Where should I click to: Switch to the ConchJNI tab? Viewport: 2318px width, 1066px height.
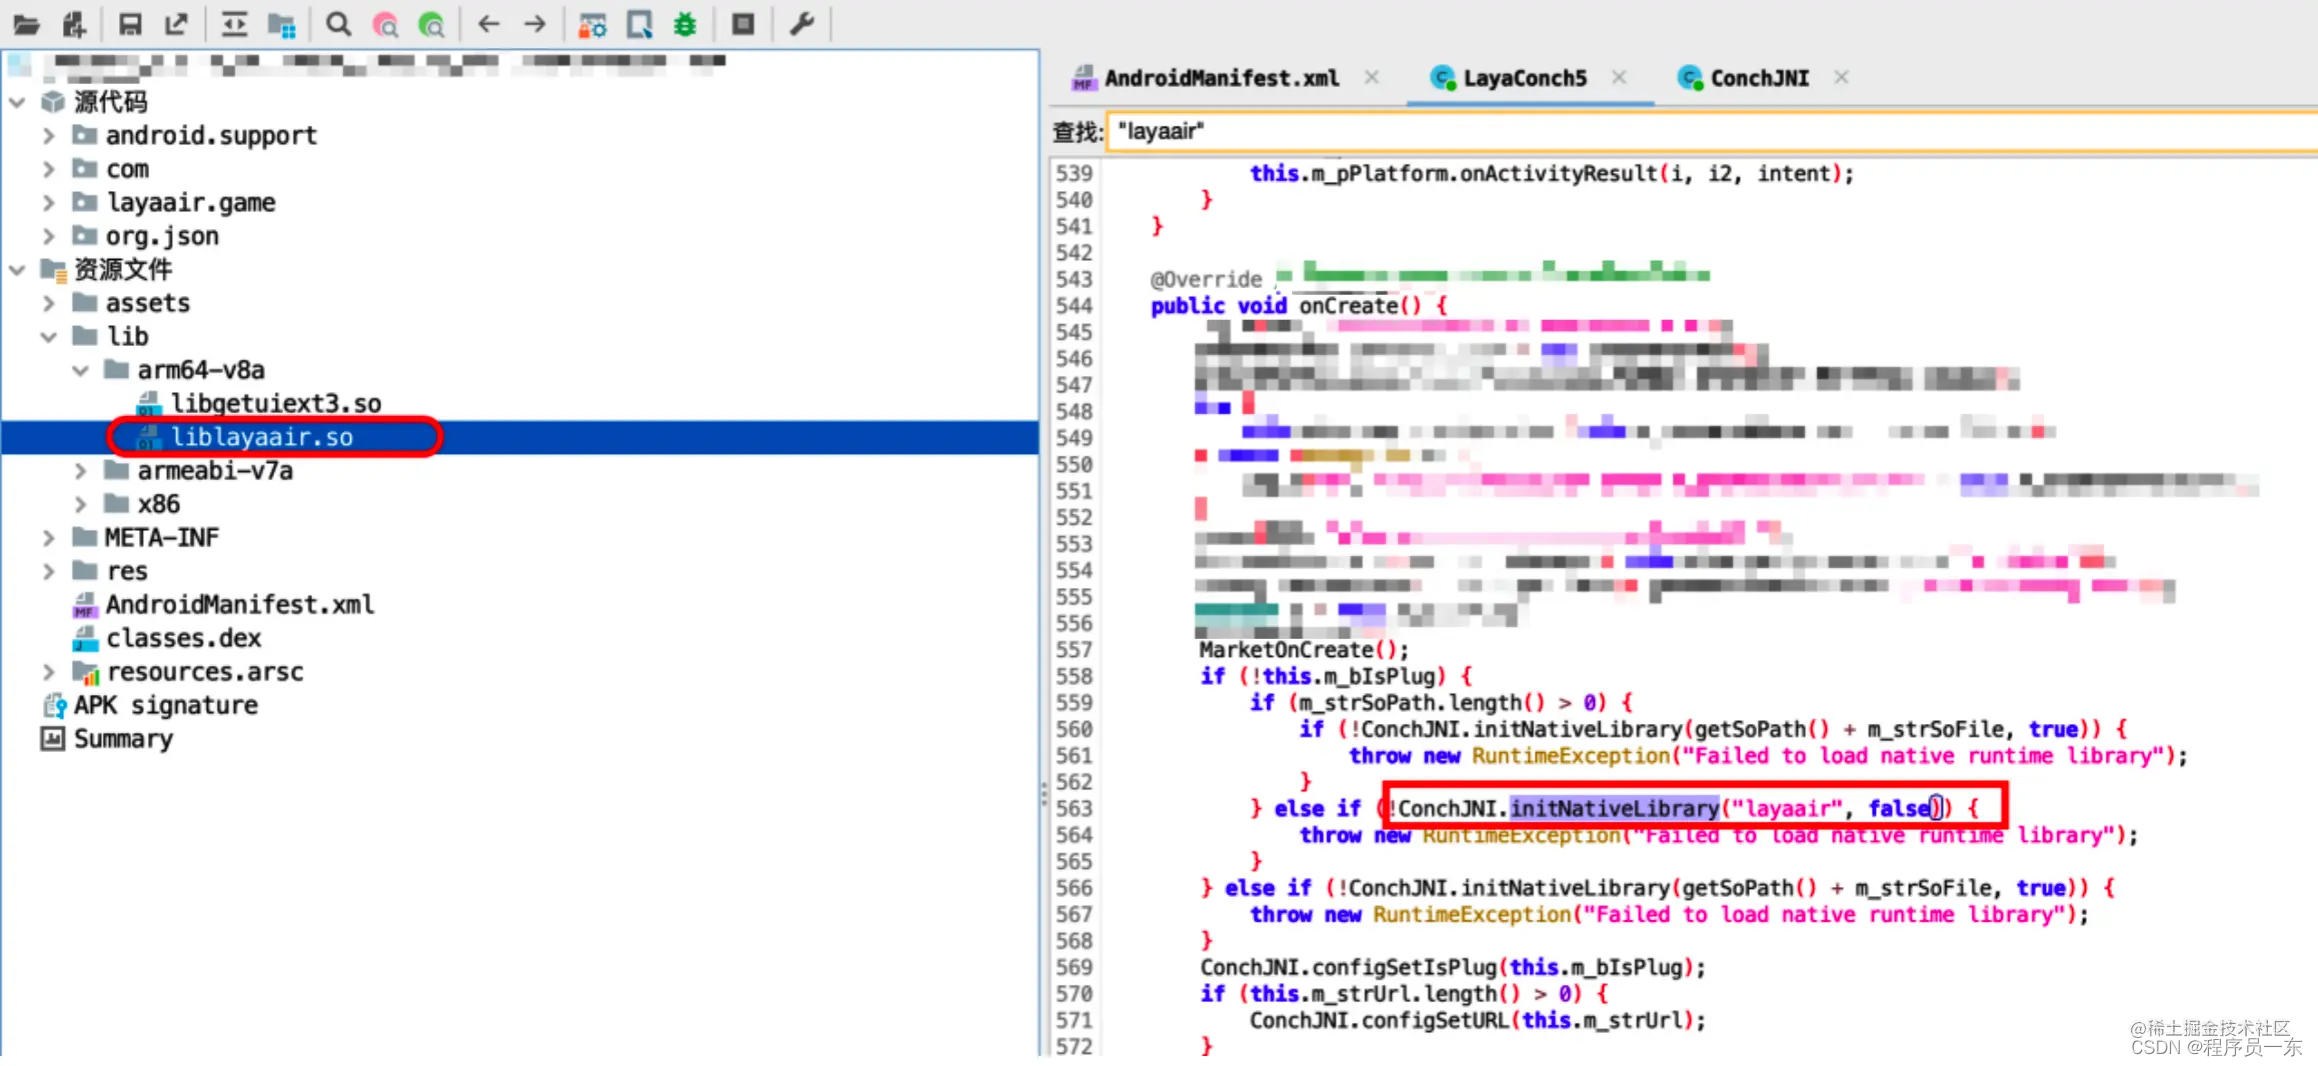pyautogui.click(x=1744, y=78)
